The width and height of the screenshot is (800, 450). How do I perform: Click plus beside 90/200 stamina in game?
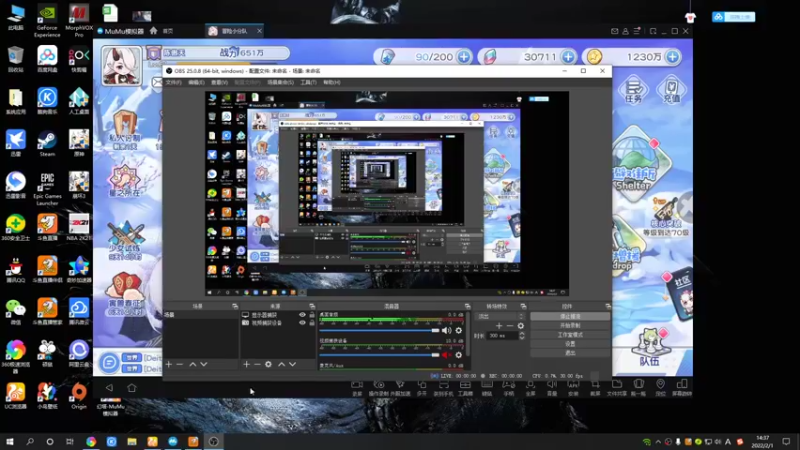(x=464, y=57)
